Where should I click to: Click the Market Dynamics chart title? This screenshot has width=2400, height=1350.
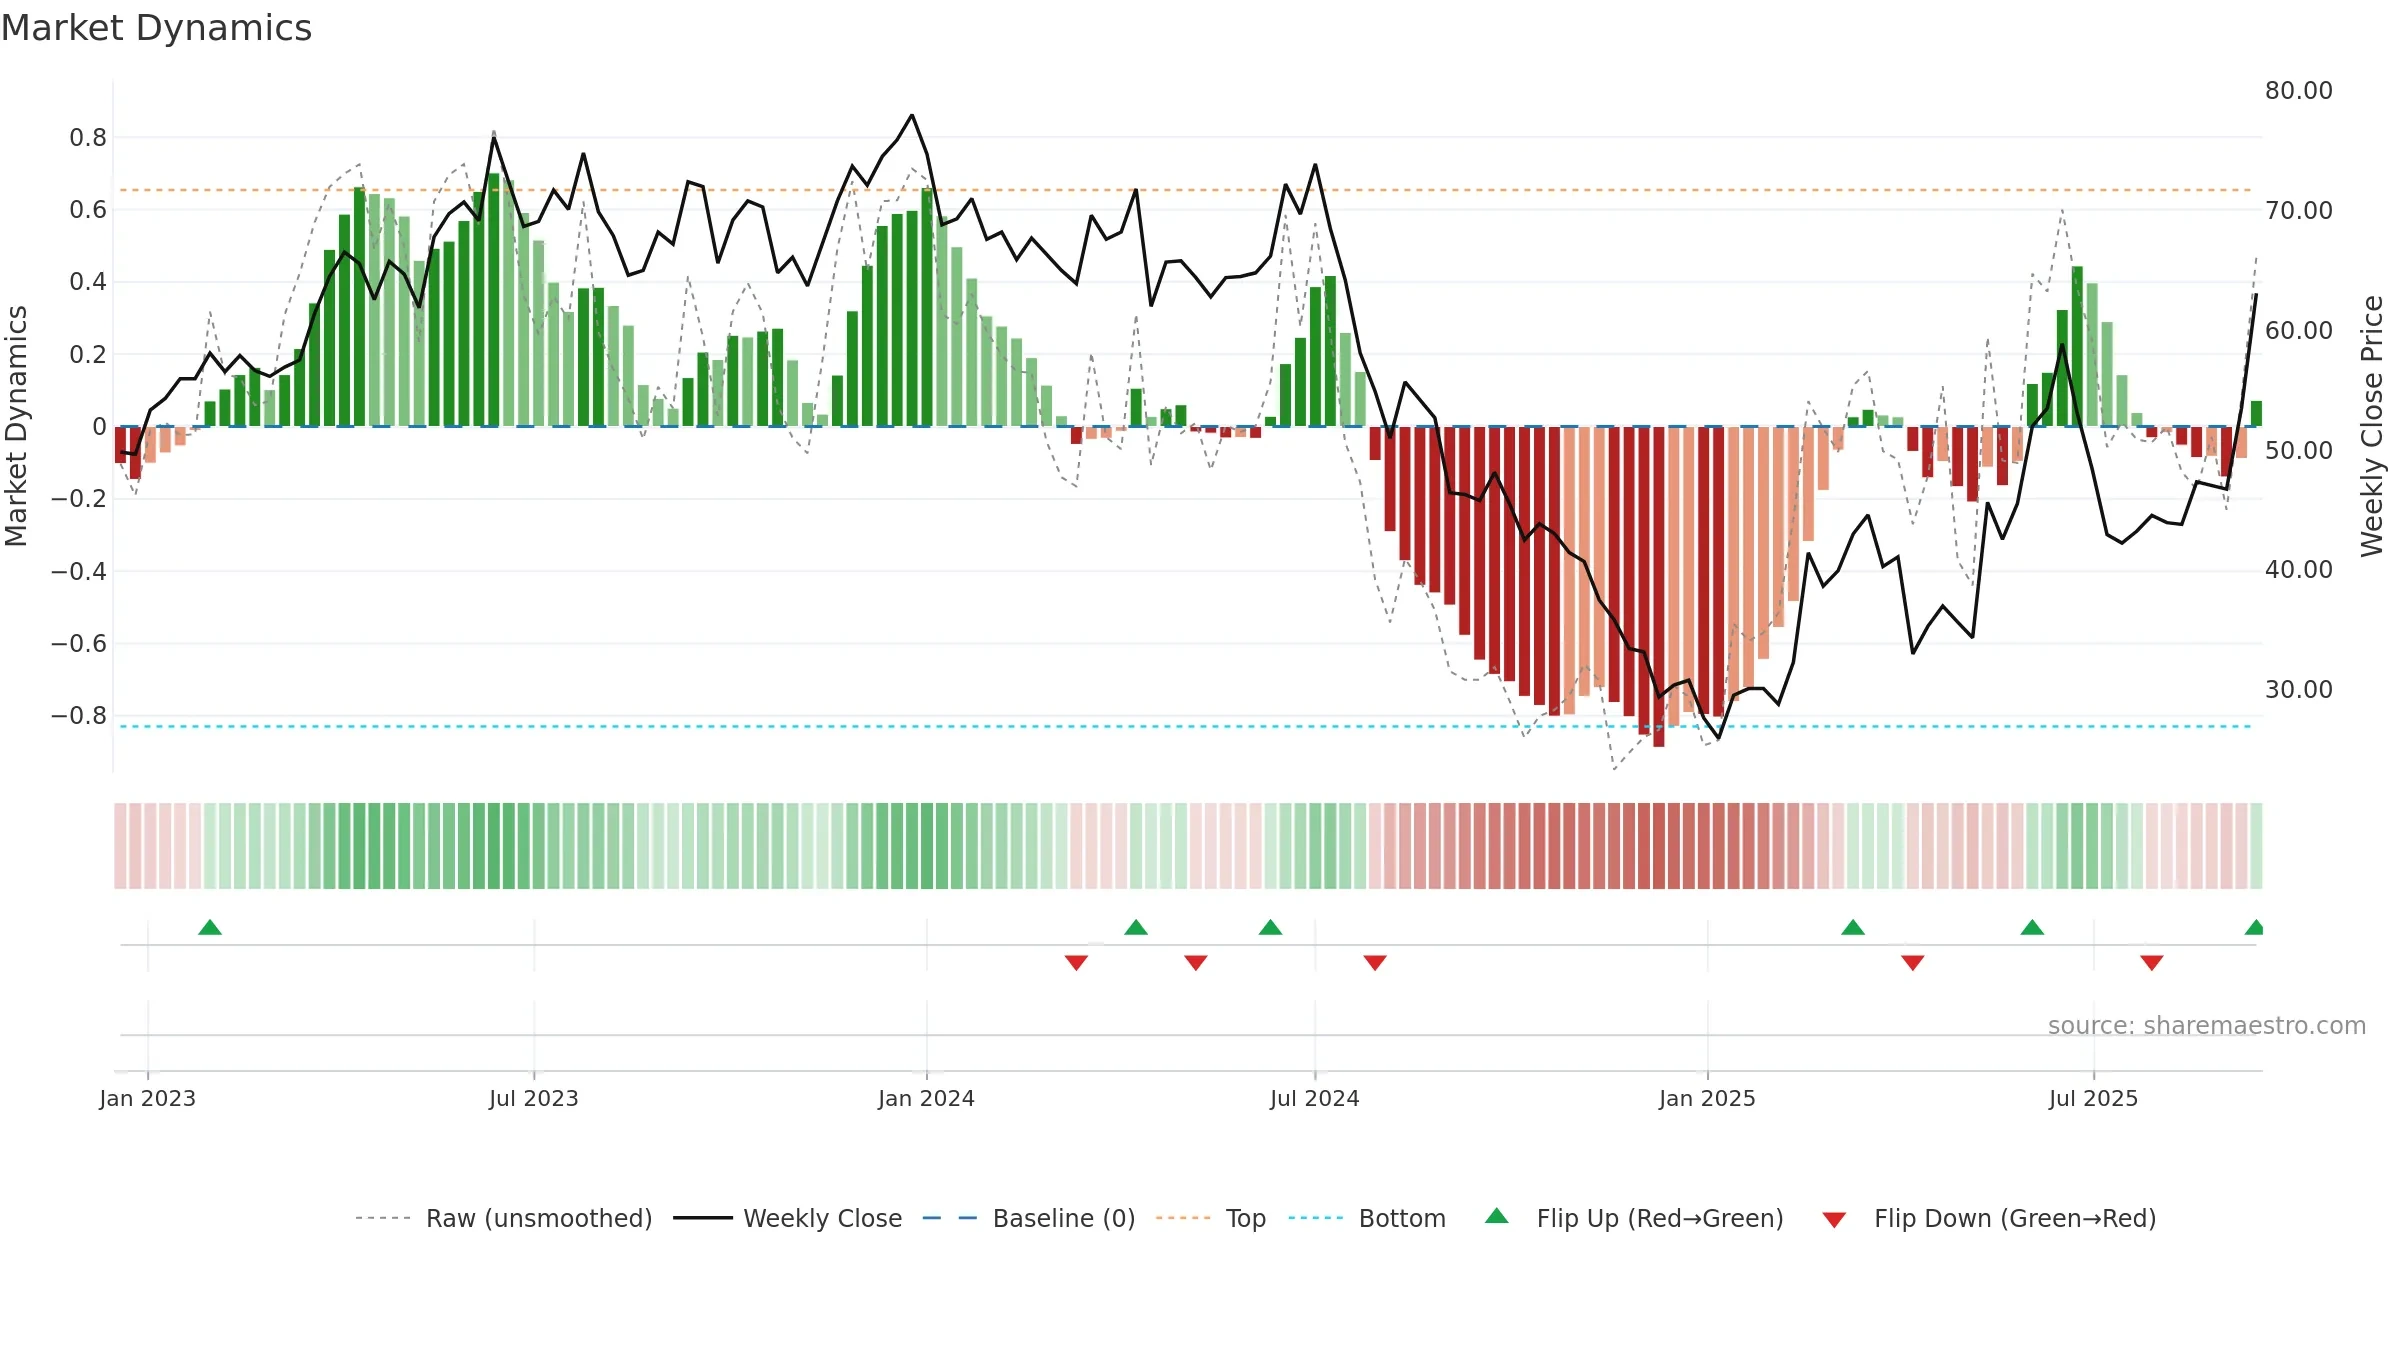tap(156, 28)
